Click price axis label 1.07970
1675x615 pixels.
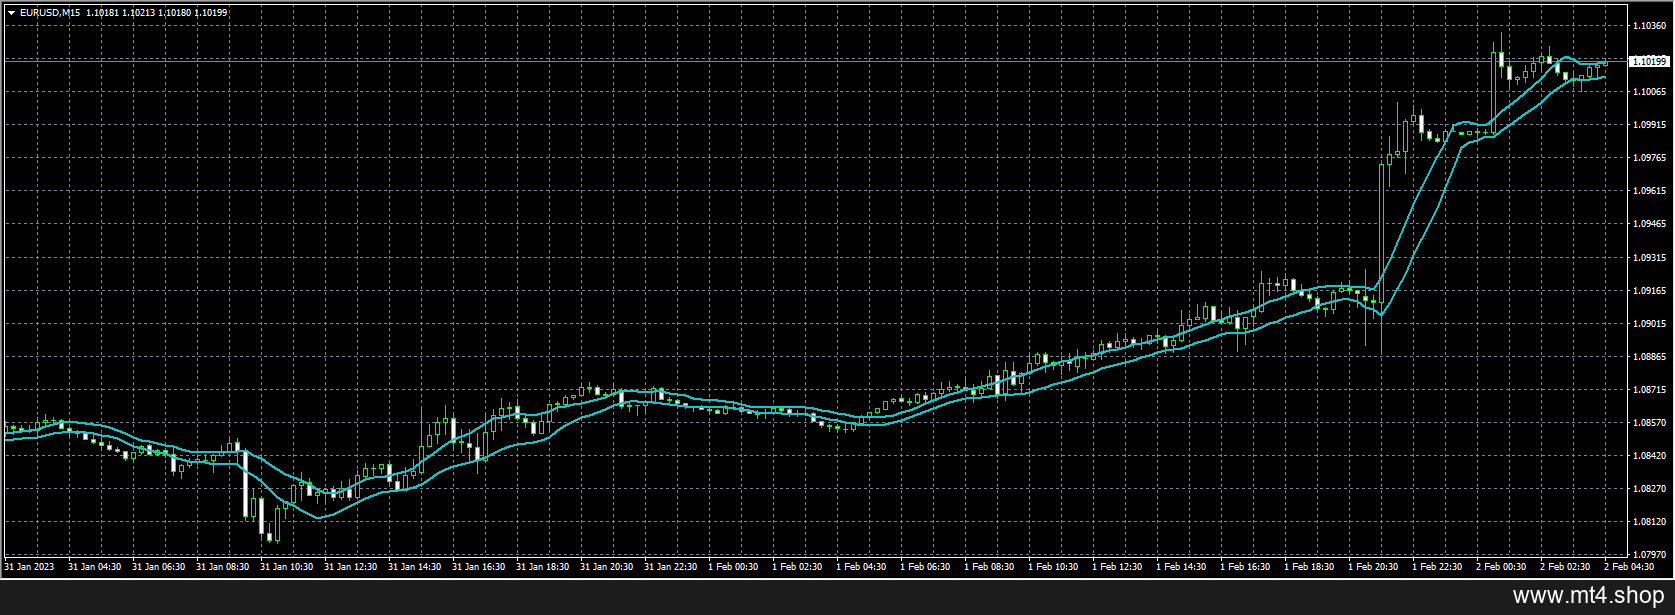pos(1648,553)
